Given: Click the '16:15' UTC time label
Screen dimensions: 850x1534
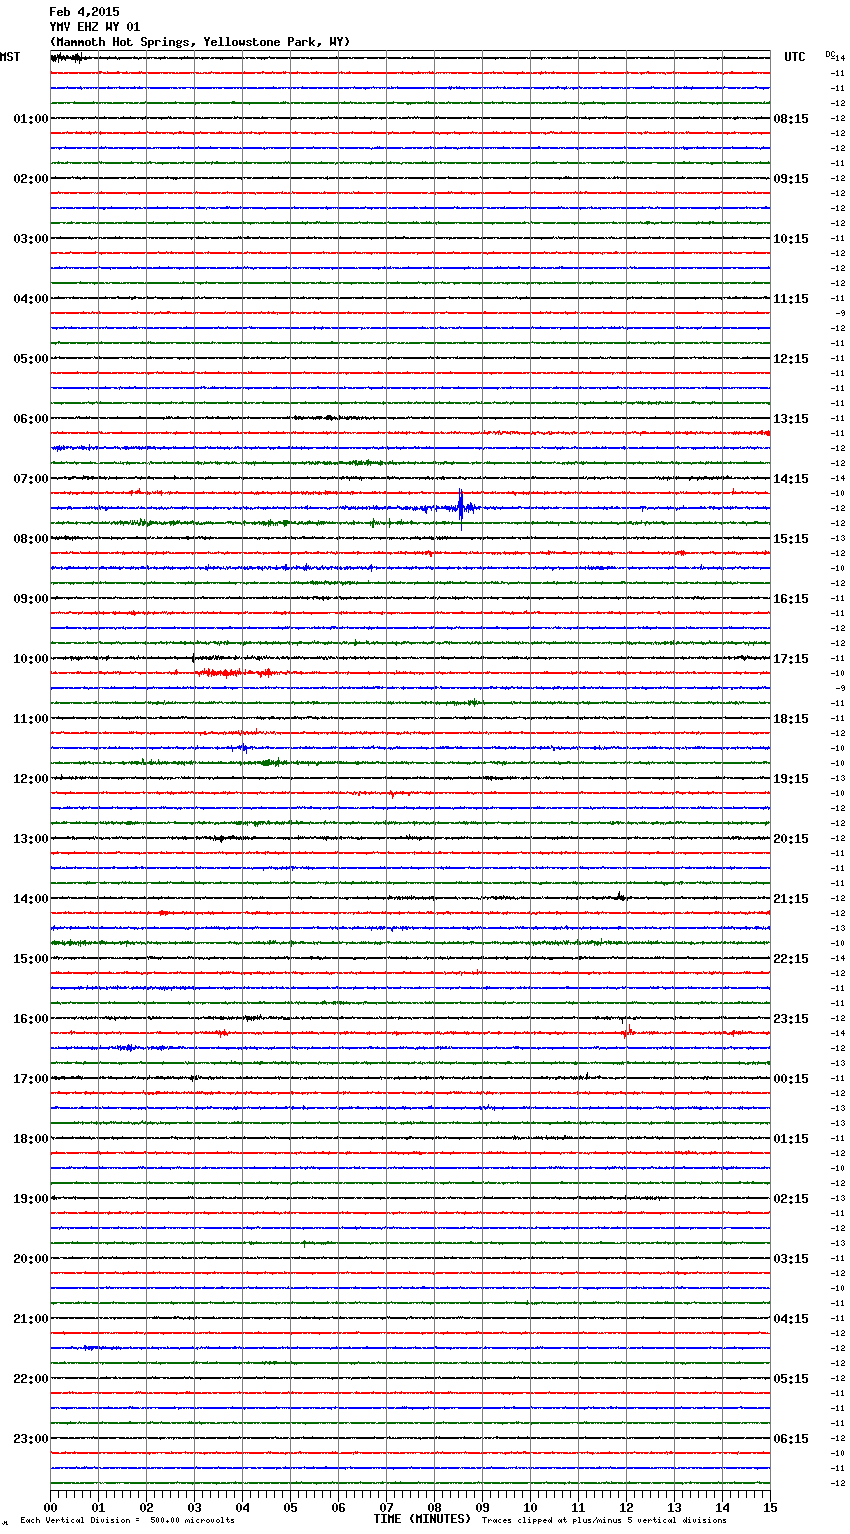Looking at the screenshot, I should click(x=791, y=599).
